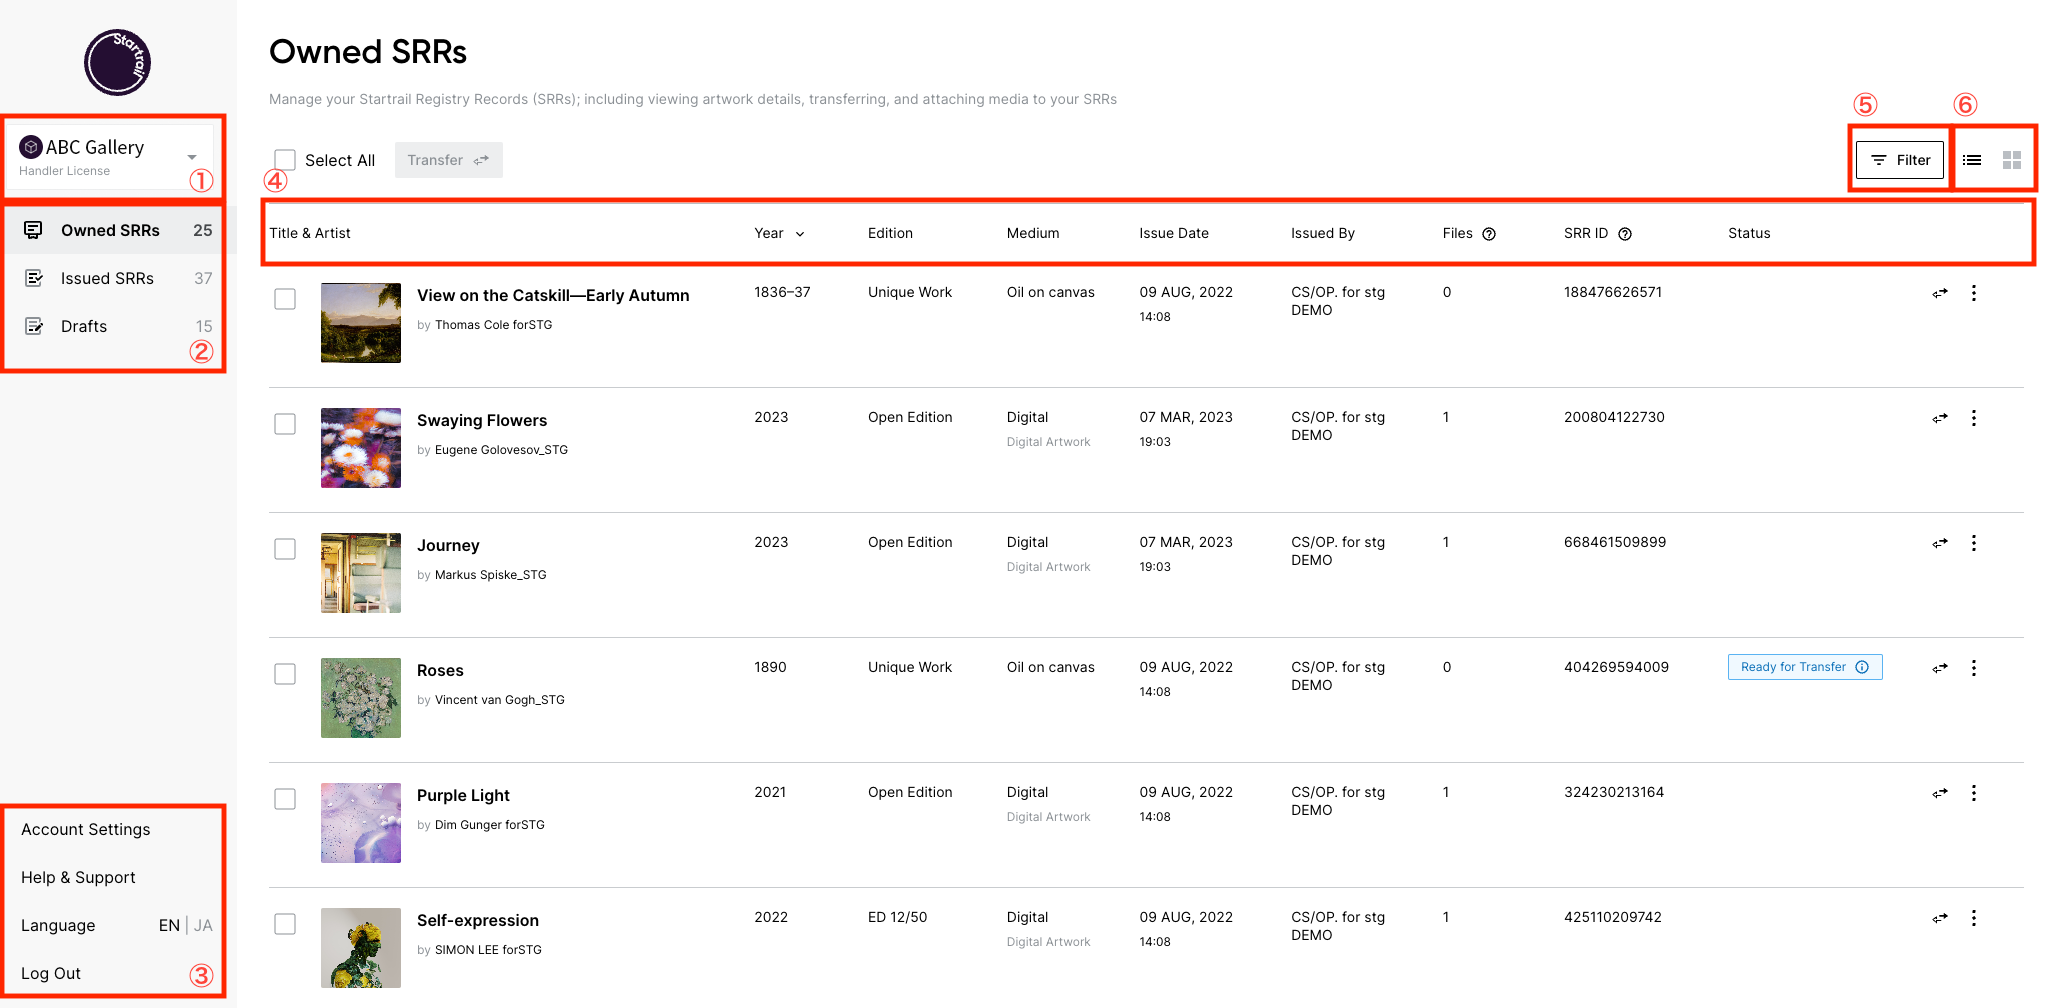This screenshot has height=1008, width=2055.
Task: Open more options for Journey row
Action: coord(1973,543)
